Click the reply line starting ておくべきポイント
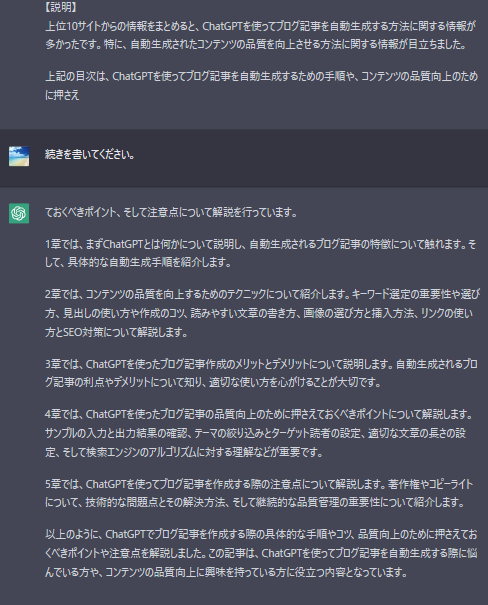The height and width of the screenshot is (605, 488). point(171,212)
